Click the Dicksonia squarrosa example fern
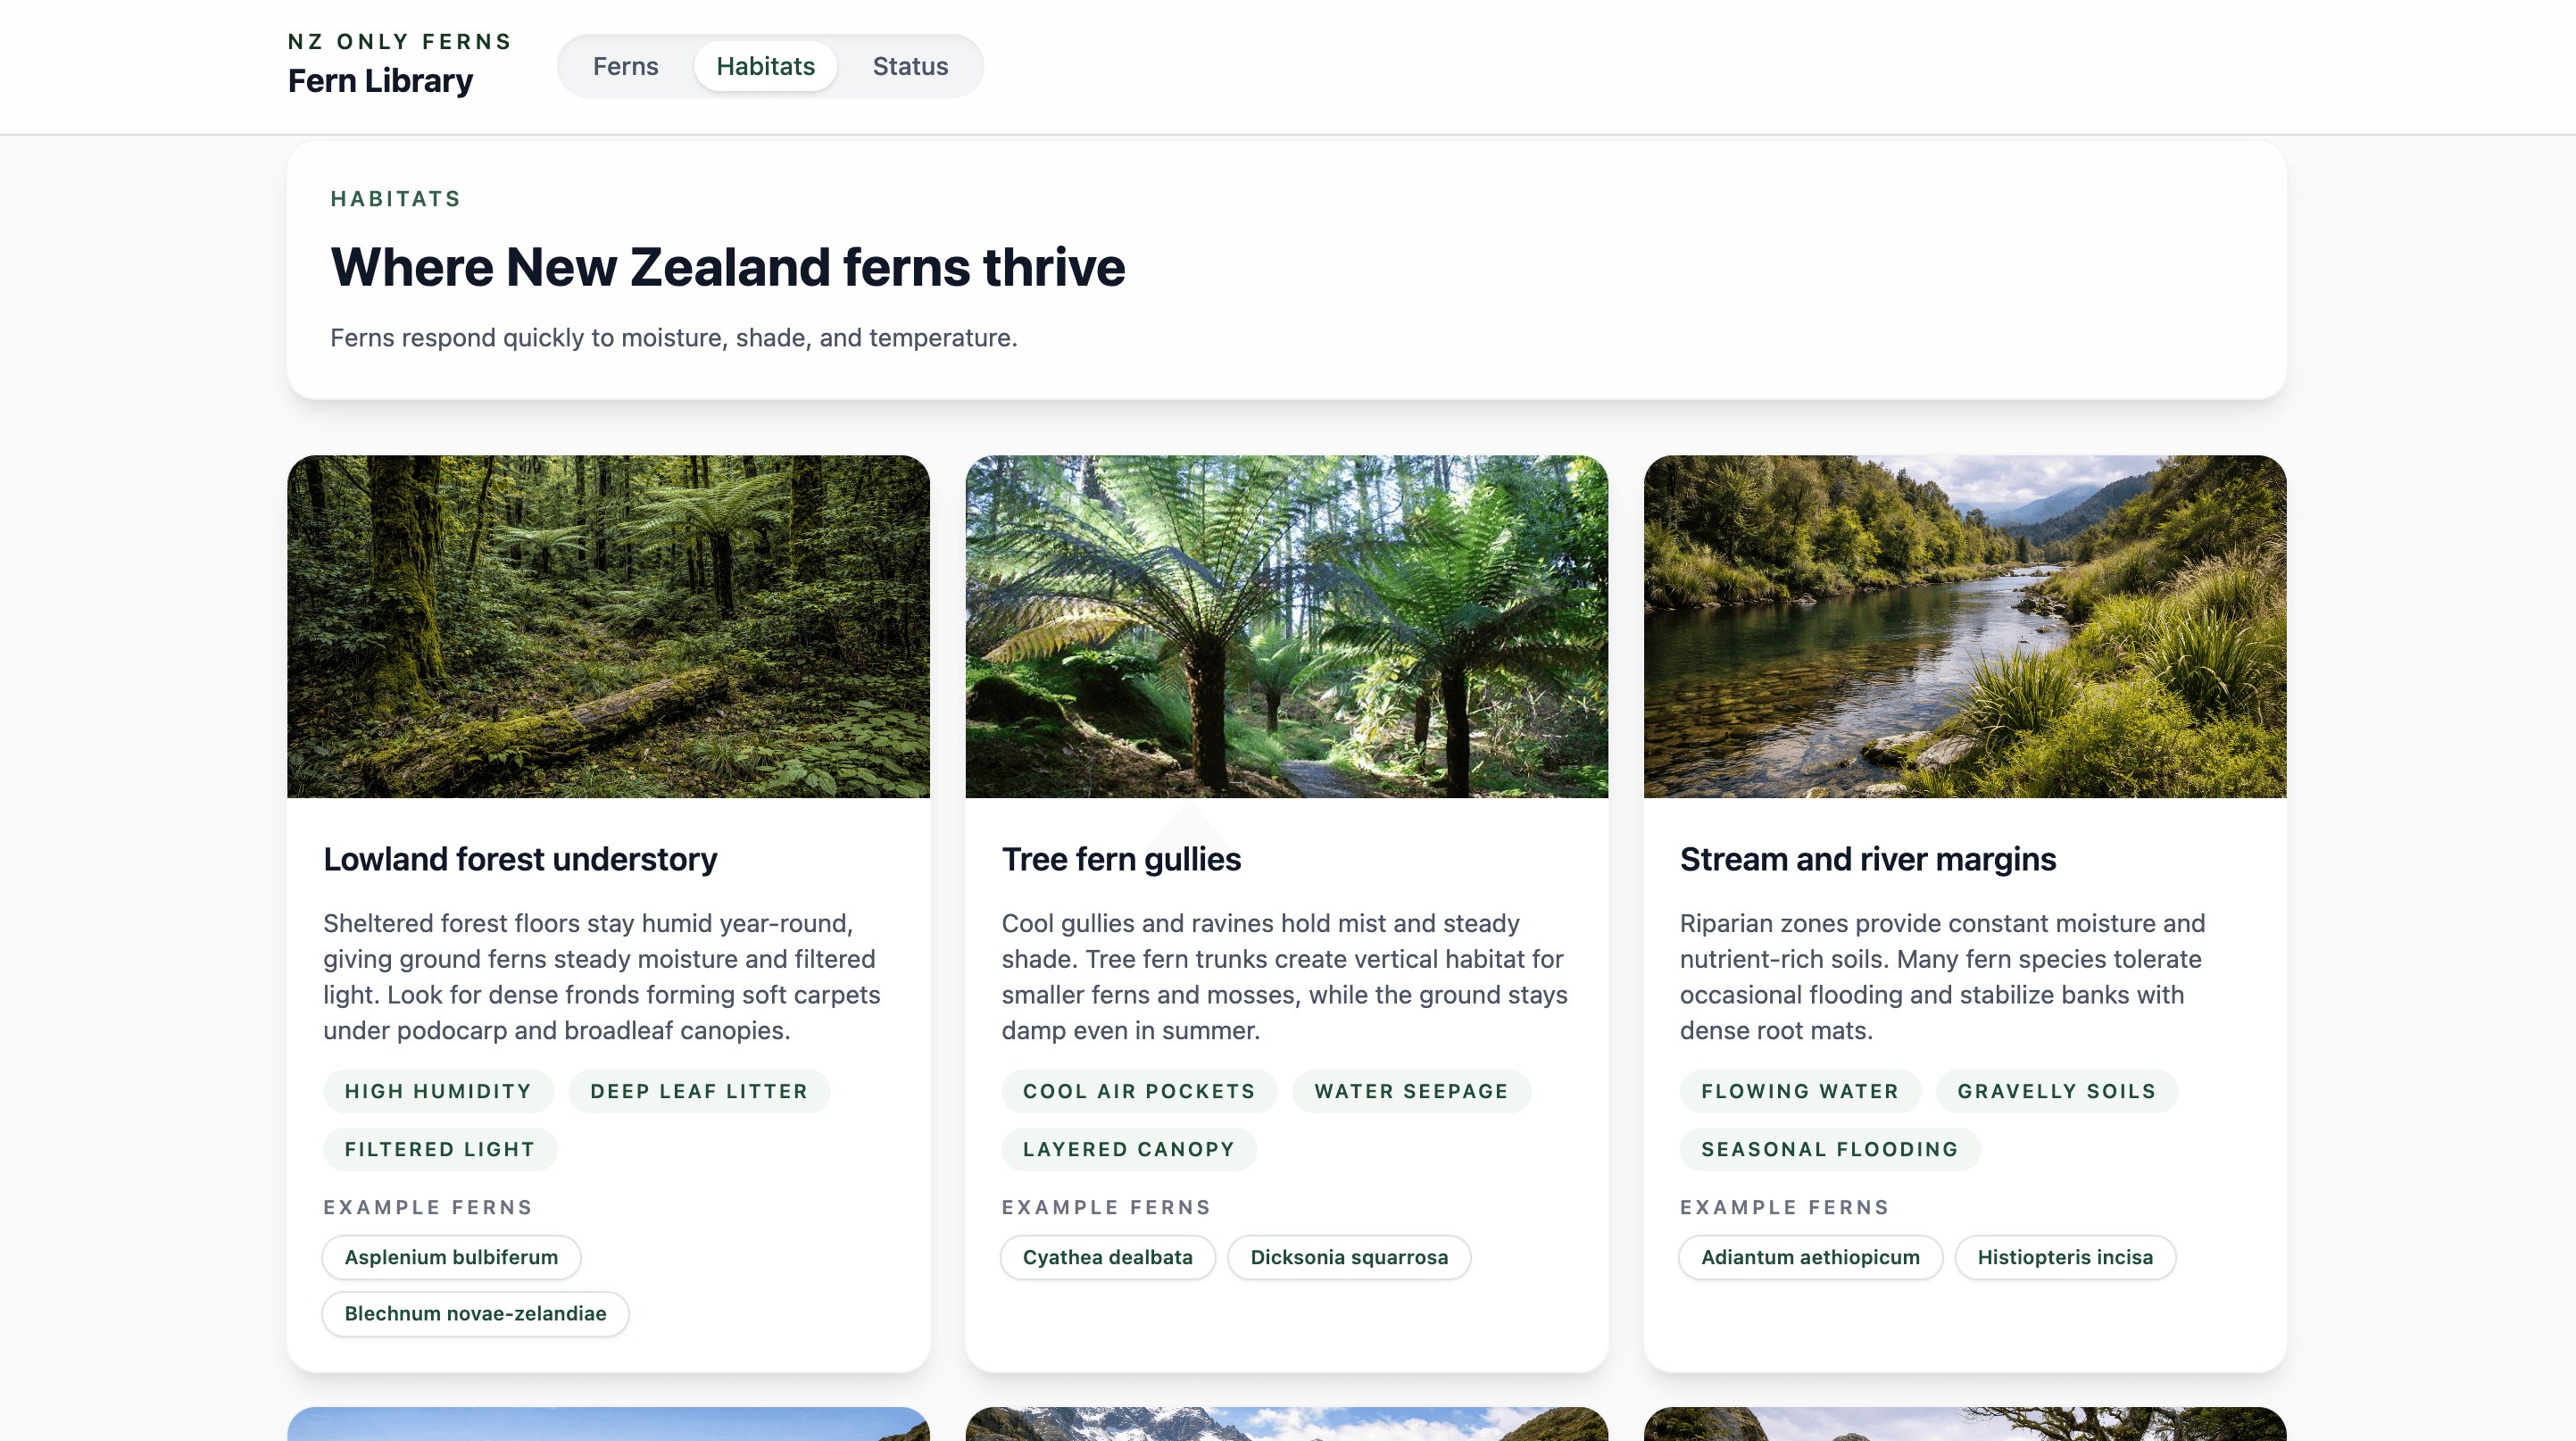 [x=1349, y=1257]
